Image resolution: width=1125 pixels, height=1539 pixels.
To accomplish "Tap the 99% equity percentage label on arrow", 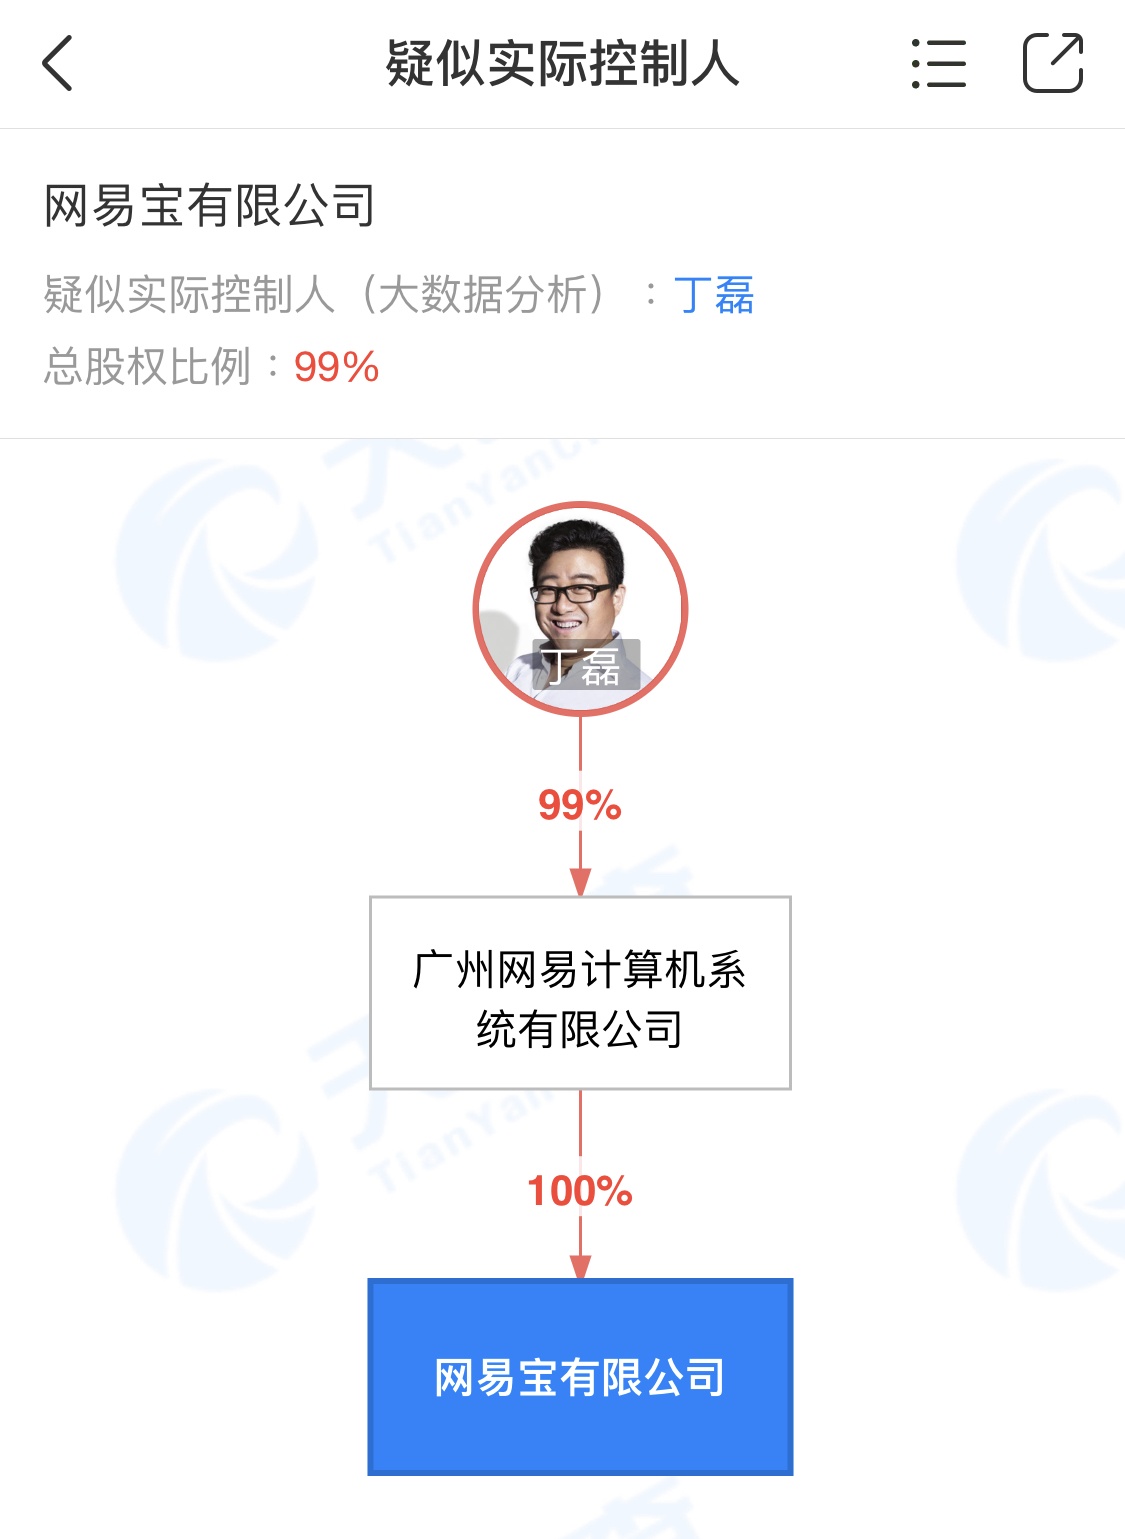I will pyautogui.click(x=580, y=805).
